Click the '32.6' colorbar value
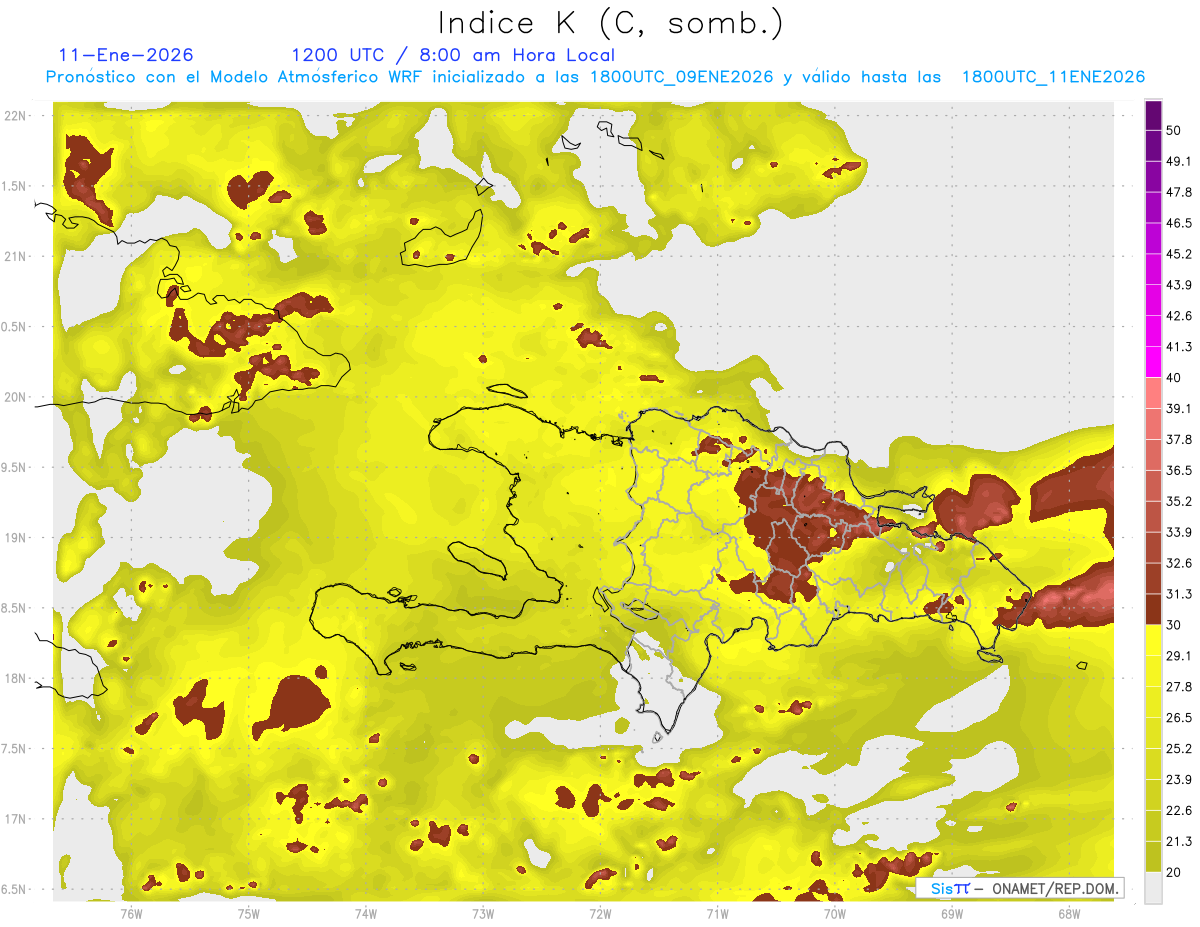Viewport: 1200px width, 927px height. 1180,563
